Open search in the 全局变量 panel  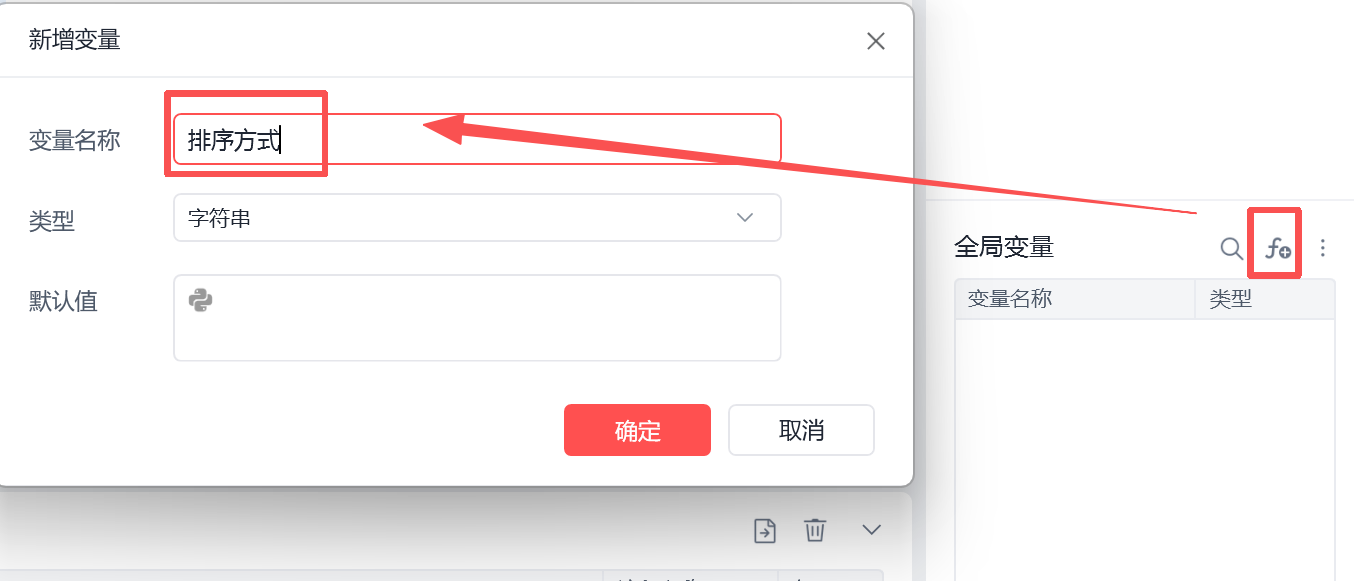click(1232, 248)
